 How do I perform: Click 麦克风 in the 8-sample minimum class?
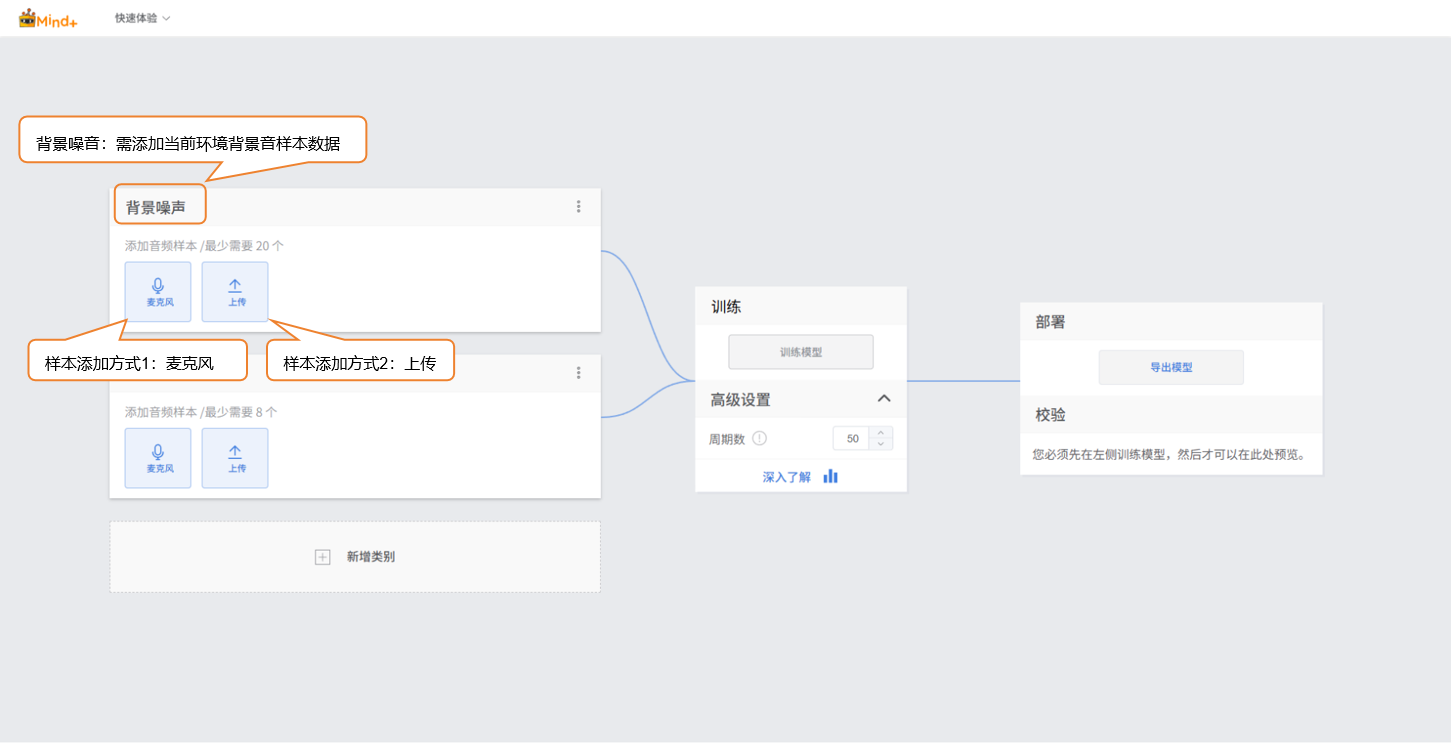coord(158,458)
